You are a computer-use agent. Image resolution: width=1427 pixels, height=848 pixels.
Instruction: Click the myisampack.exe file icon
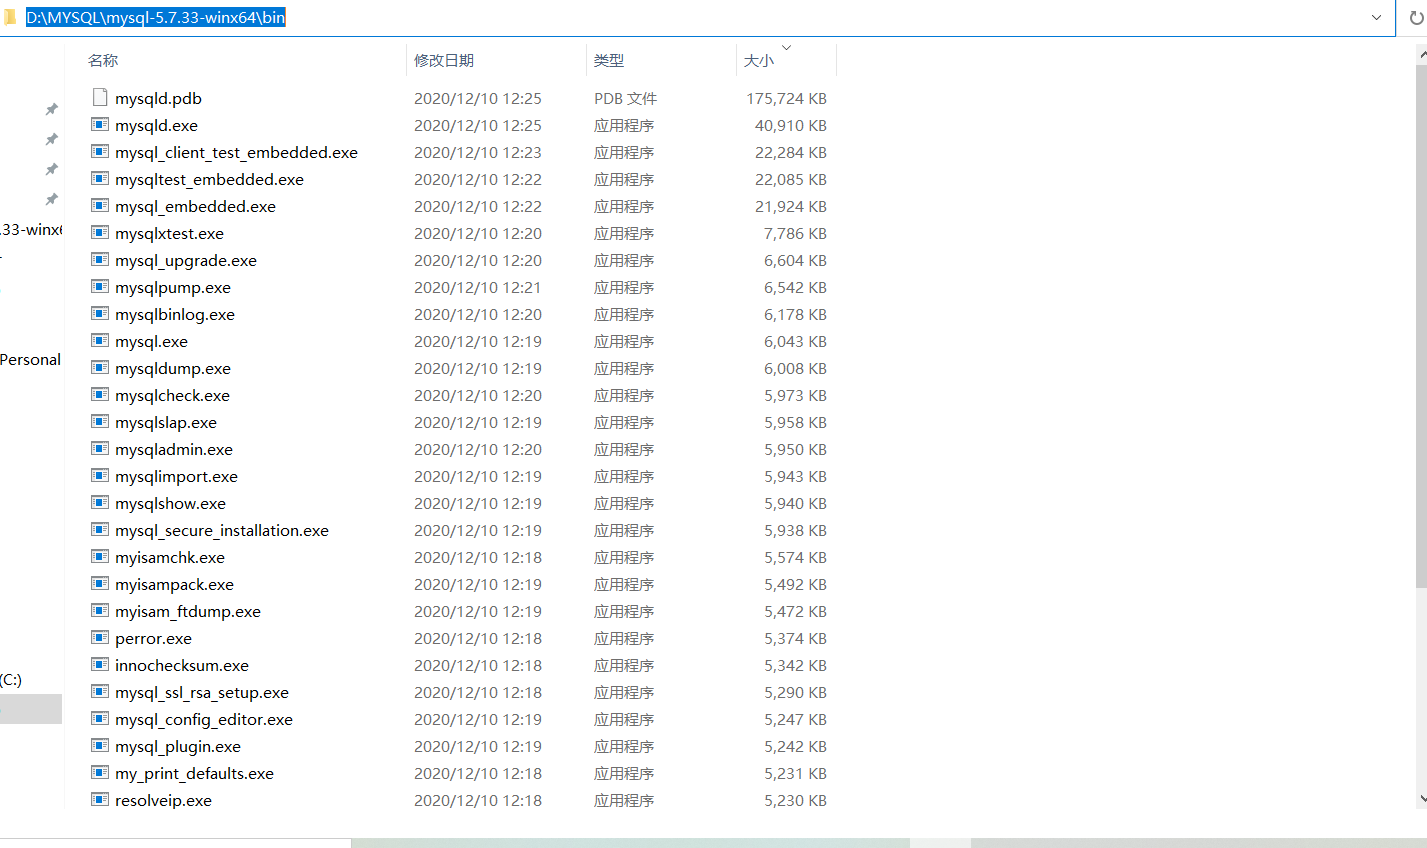point(100,583)
